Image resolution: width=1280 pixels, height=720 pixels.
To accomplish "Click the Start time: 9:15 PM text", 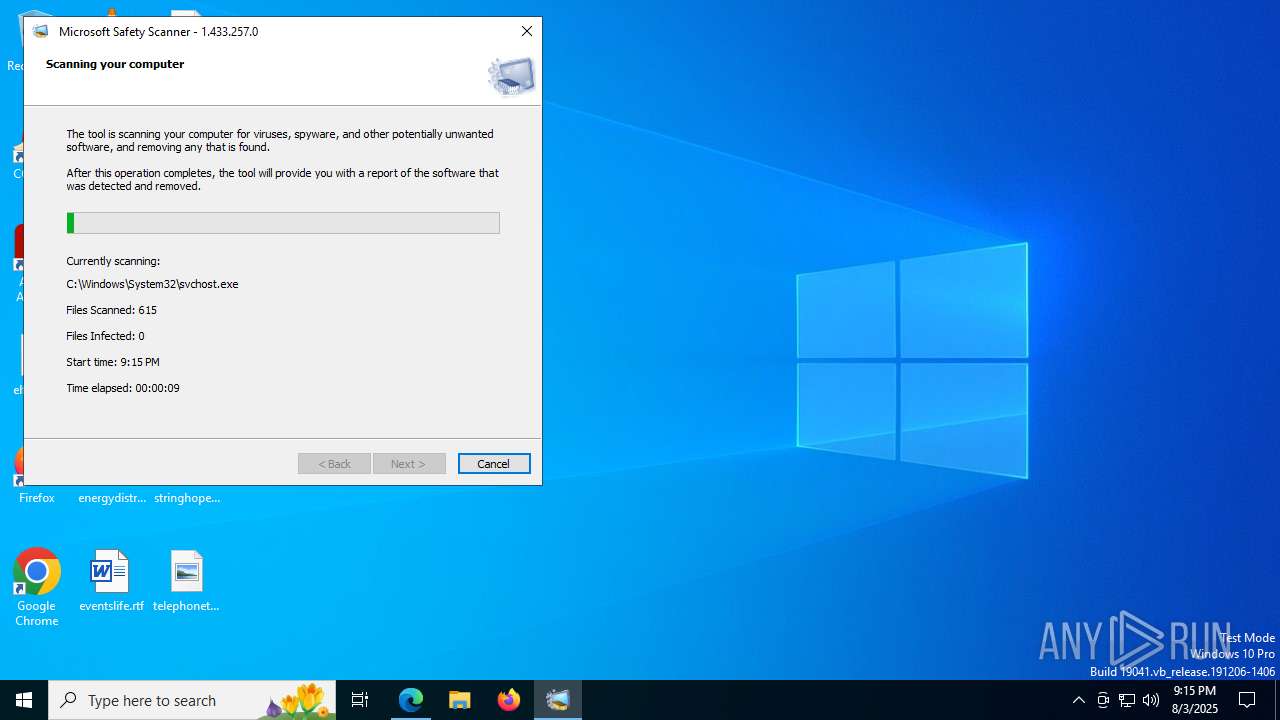I will (113, 362).
